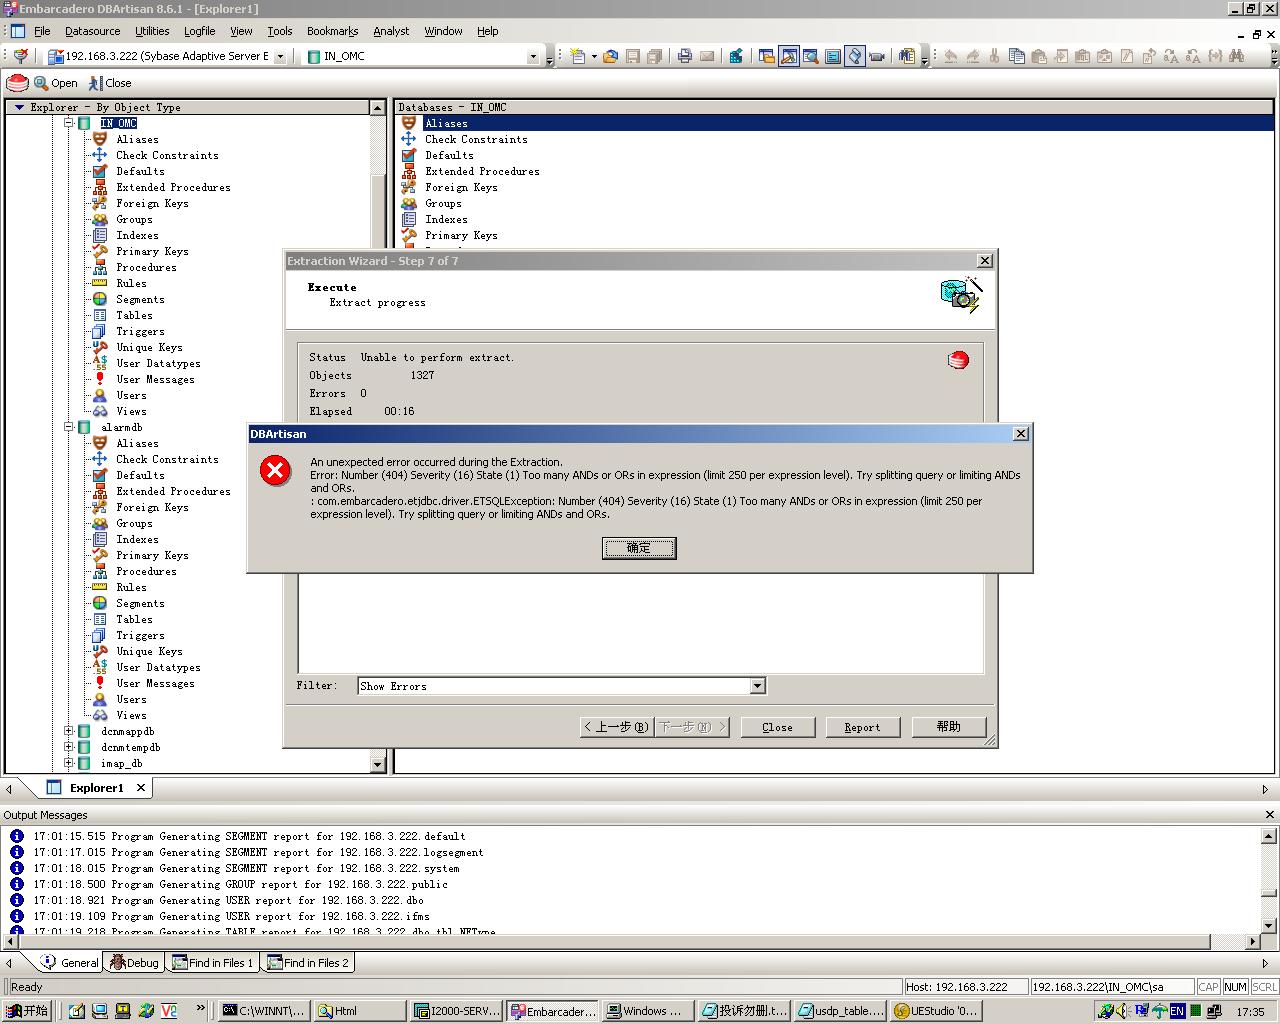Screen dimensions: 1280x1024
Task: Close the Output Messages panel
Action: [1270, 815]
